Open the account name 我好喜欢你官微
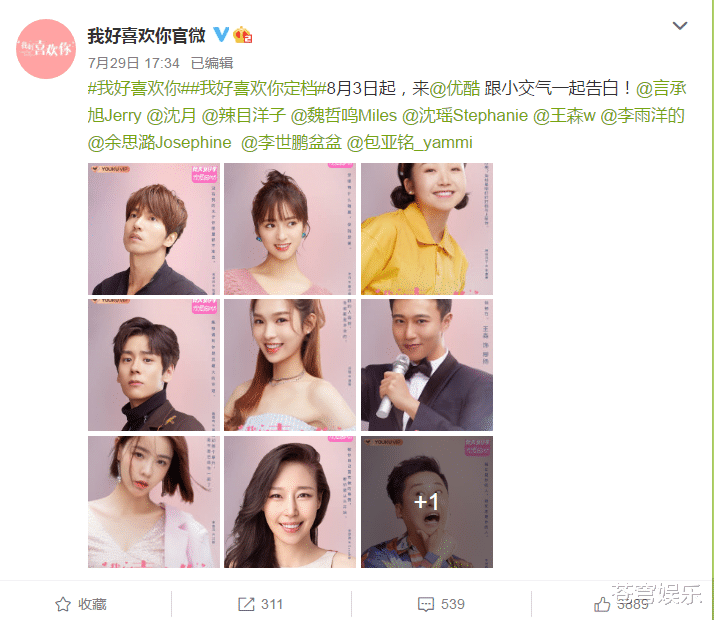The width and height of the screenshot is (714, 620). (146, 36)
